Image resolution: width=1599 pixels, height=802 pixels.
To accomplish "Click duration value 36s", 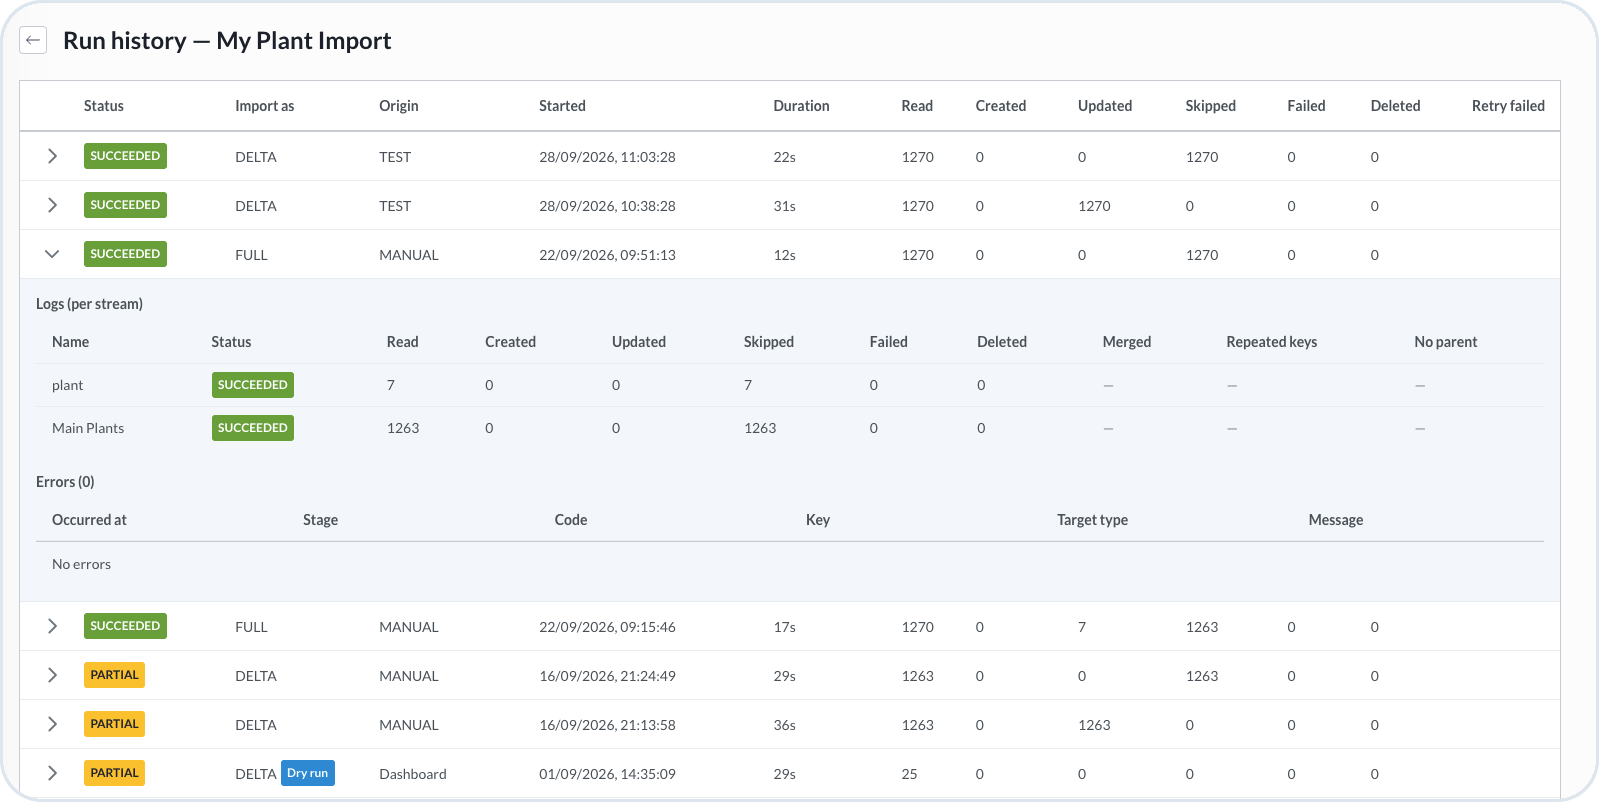I will (x=784, y=725).
